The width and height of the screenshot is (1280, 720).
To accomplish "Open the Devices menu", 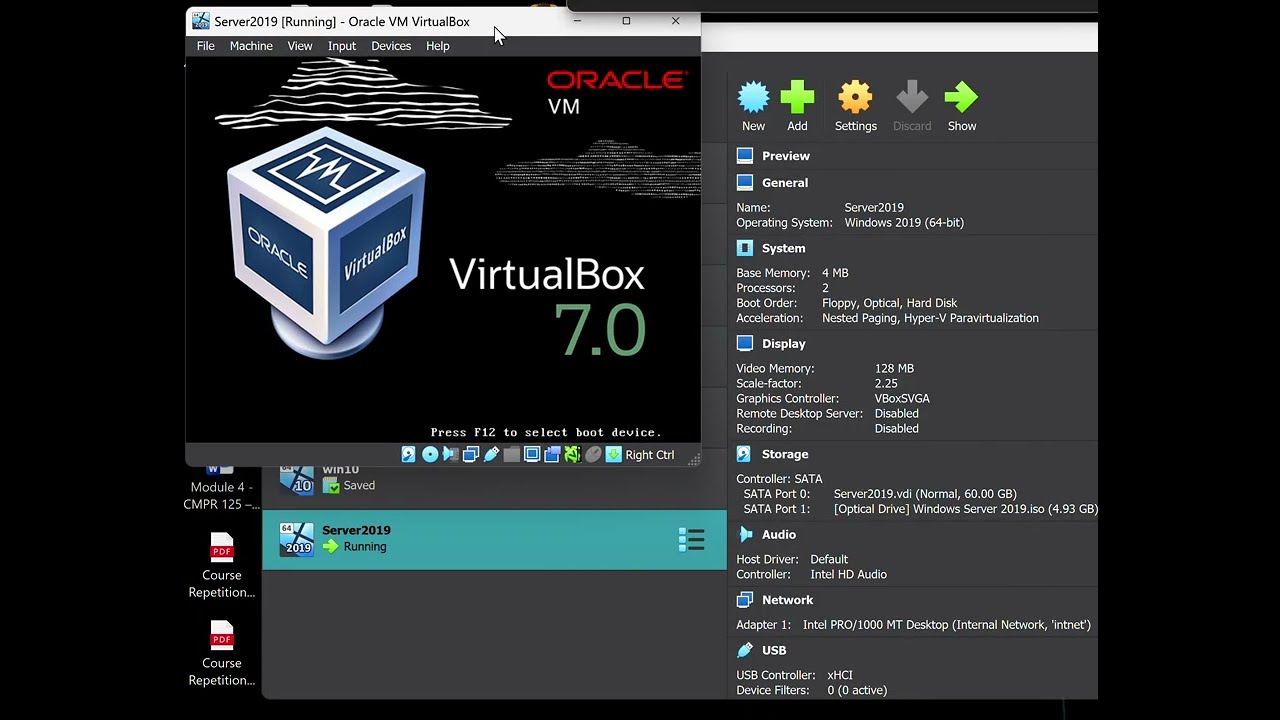I will pos(391,46).
